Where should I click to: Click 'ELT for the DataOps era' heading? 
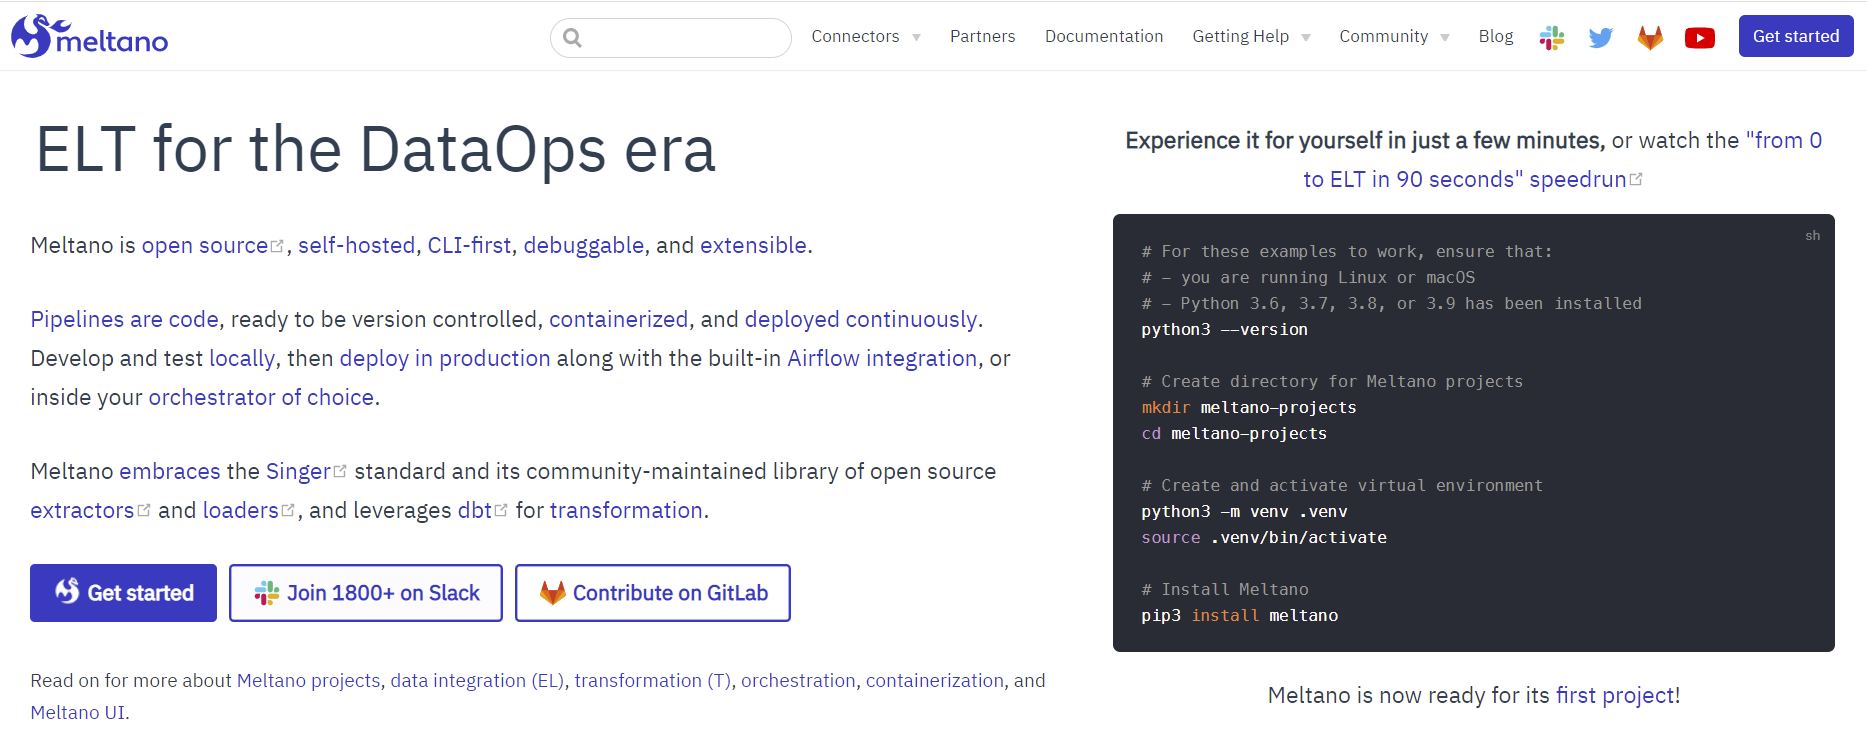pyautogui.click(x=376, y=150)
